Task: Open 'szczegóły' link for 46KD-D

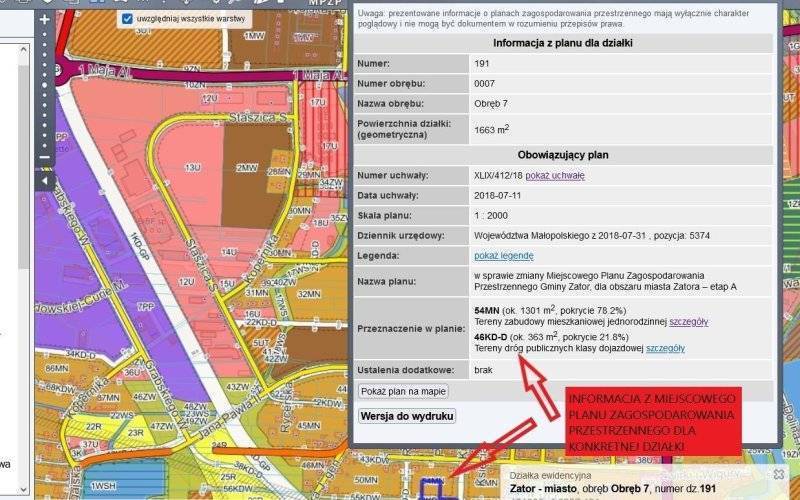Action: (x=665, y=348)
